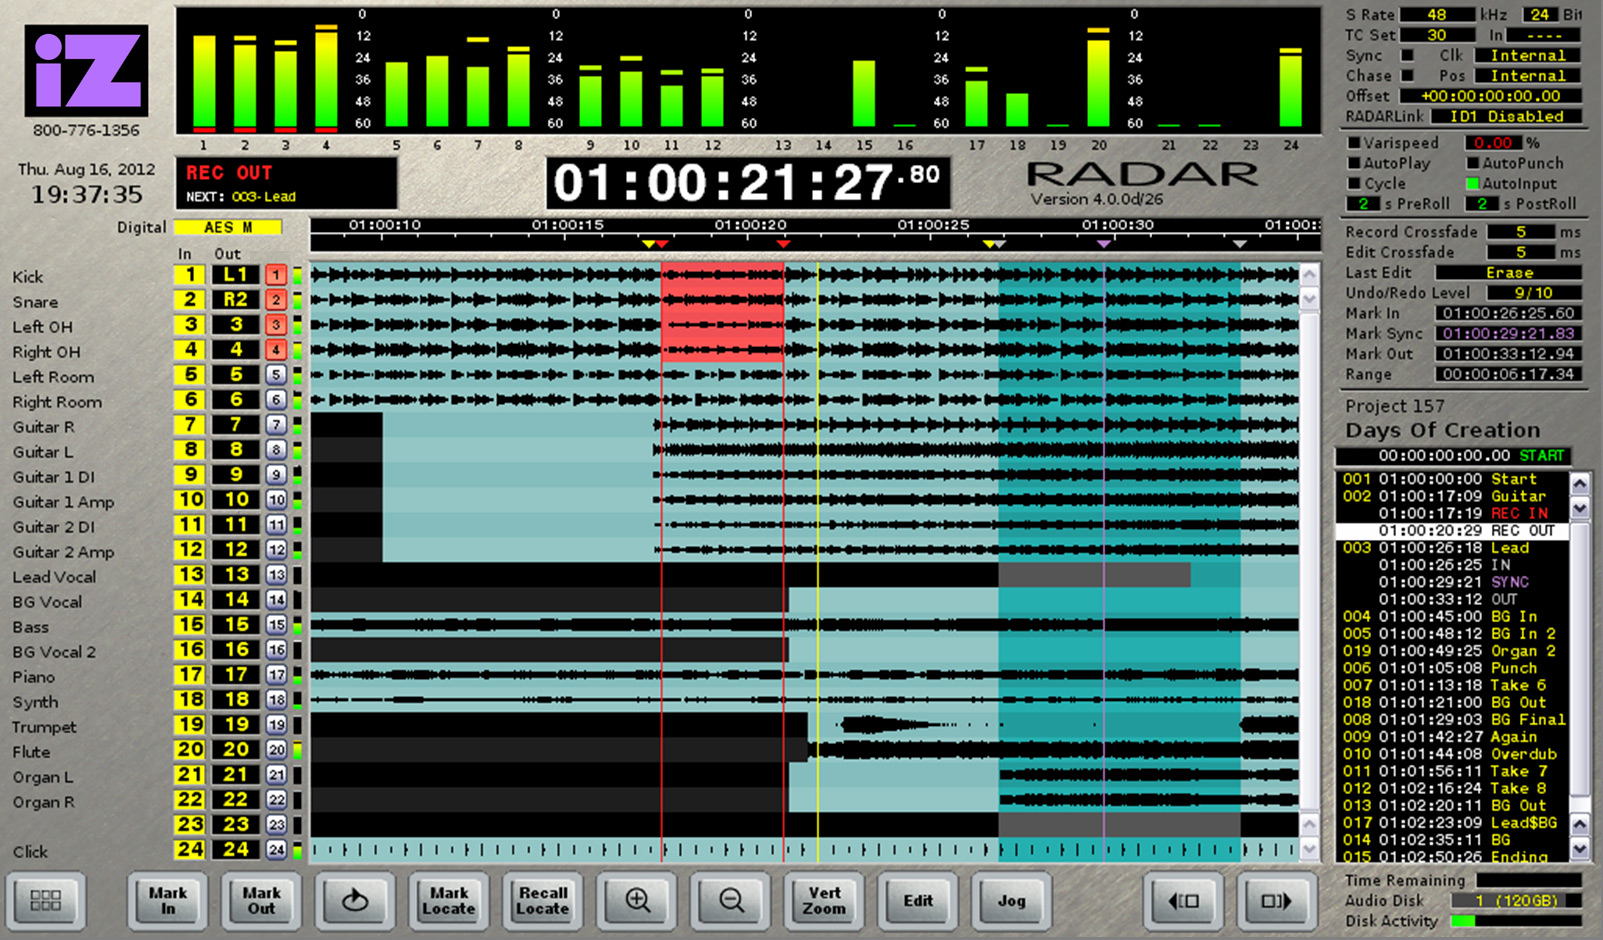Click the Mark Out button
1603x940 pixels.
point(261,901)
